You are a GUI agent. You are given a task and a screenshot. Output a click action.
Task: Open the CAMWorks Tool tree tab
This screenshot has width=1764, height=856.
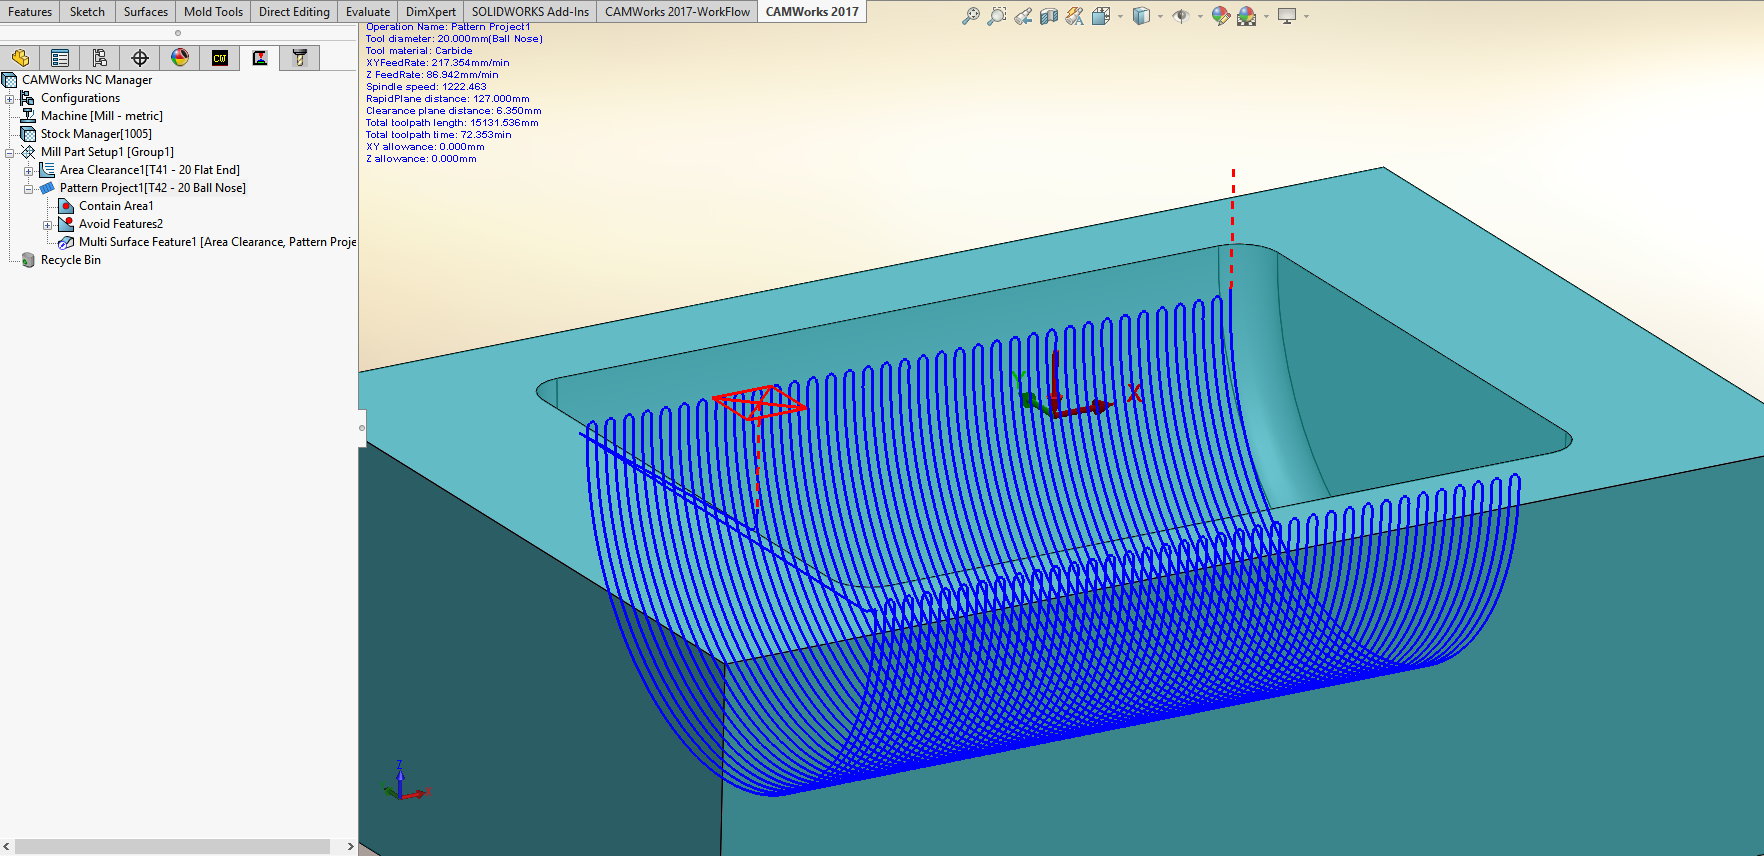coord(299,58)
